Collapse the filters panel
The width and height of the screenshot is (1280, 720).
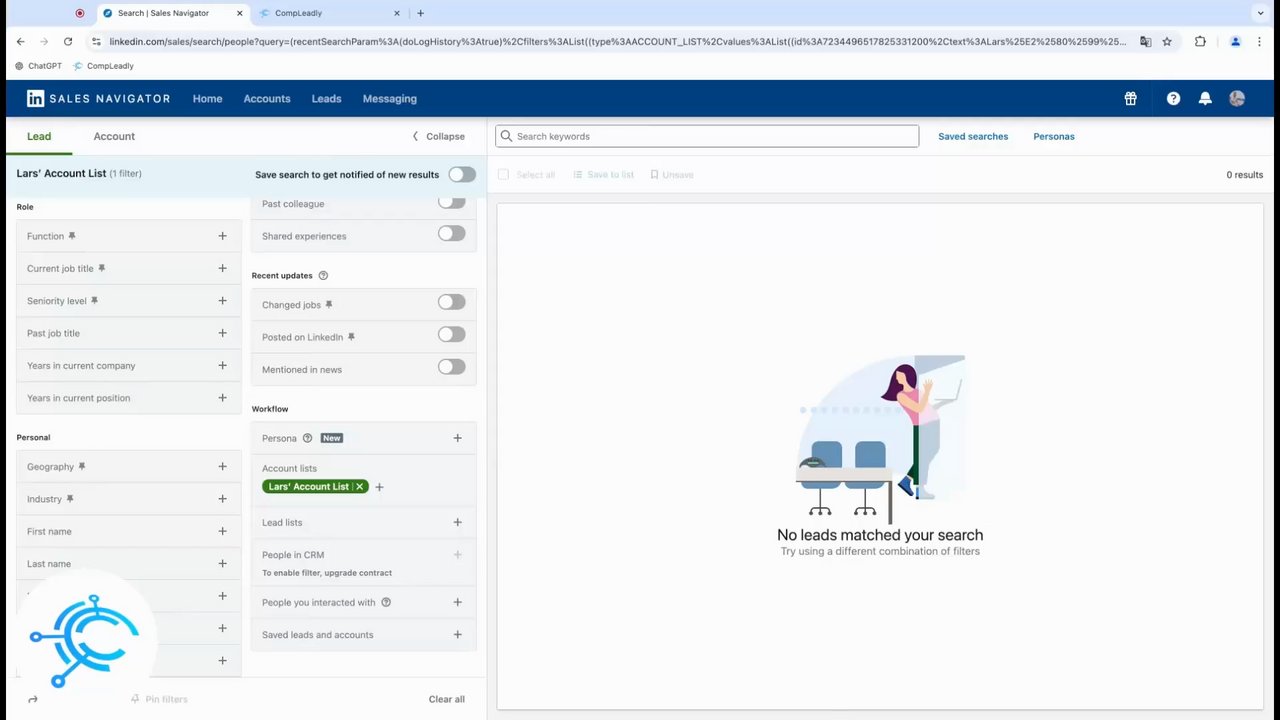coord(439,137)
